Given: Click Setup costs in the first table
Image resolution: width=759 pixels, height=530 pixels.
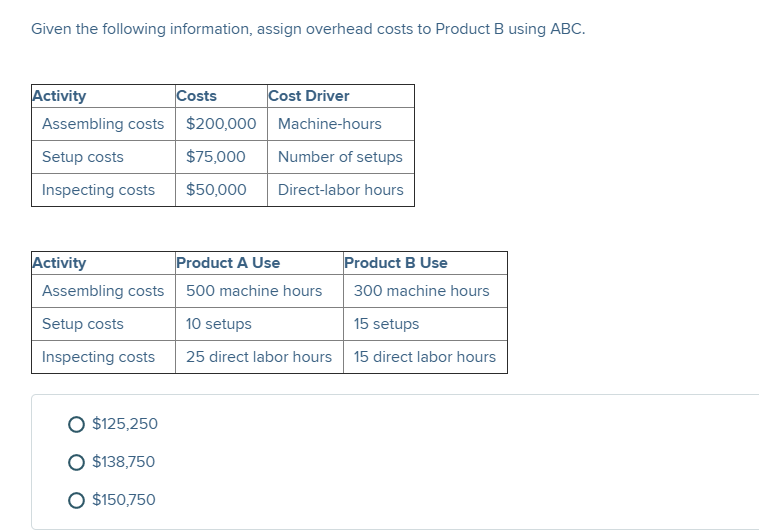Looking at the screenshot, I should pos(103,157).
